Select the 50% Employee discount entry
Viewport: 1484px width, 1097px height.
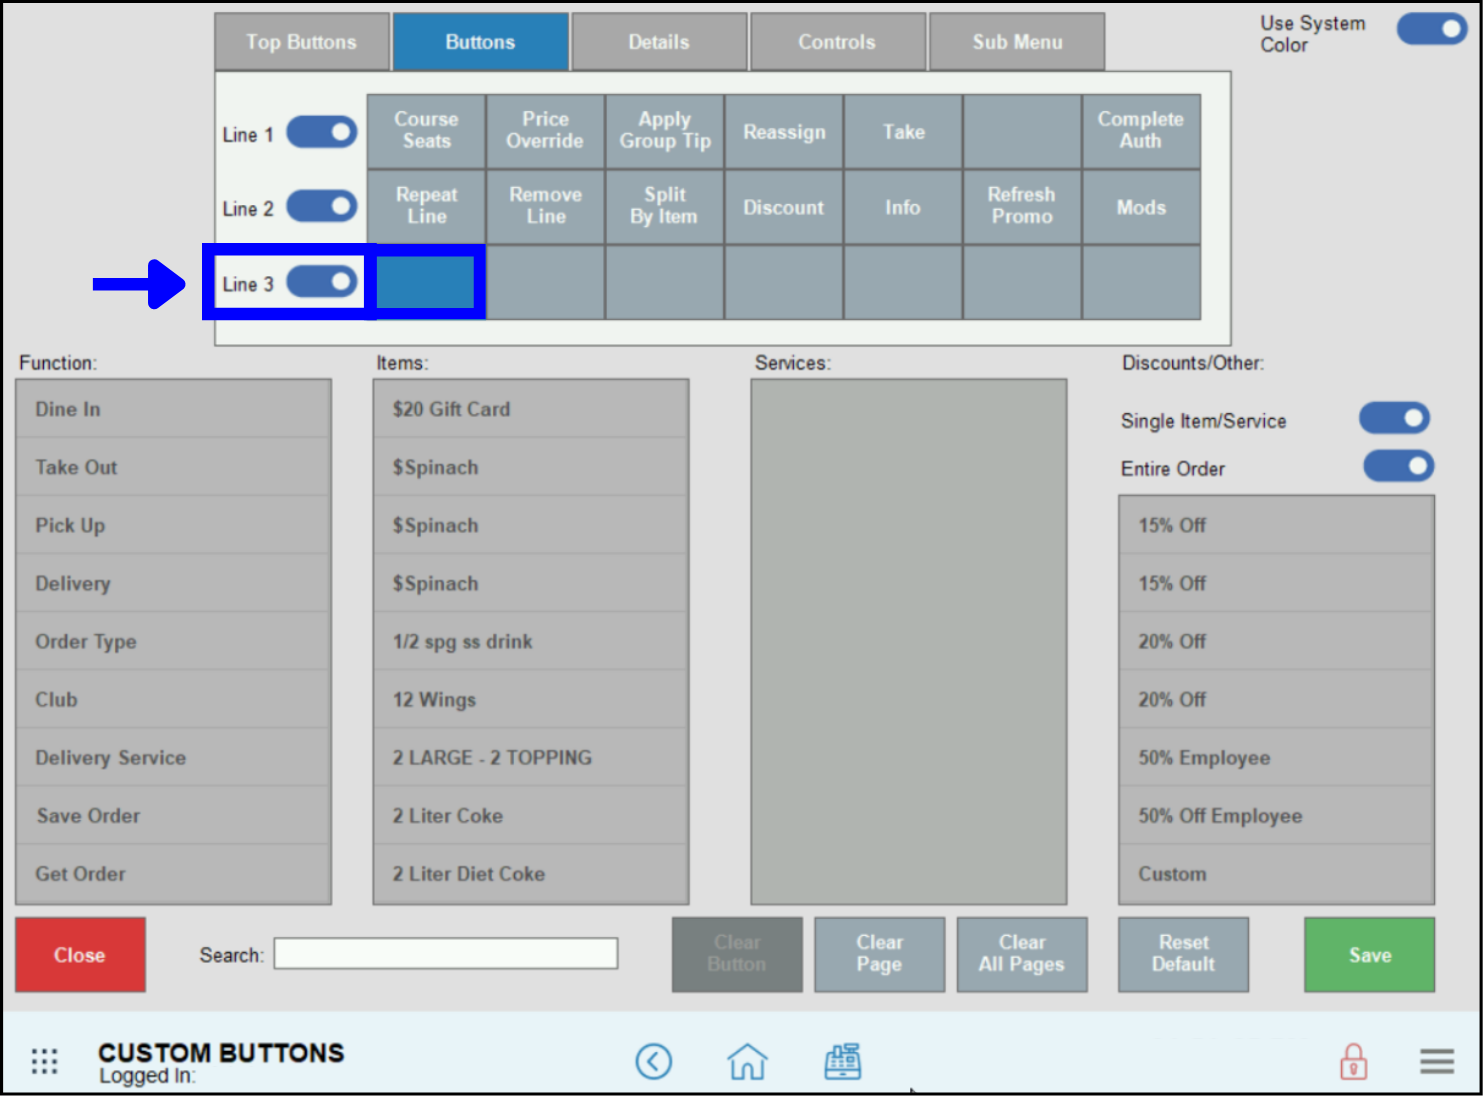pos(1276,757)
